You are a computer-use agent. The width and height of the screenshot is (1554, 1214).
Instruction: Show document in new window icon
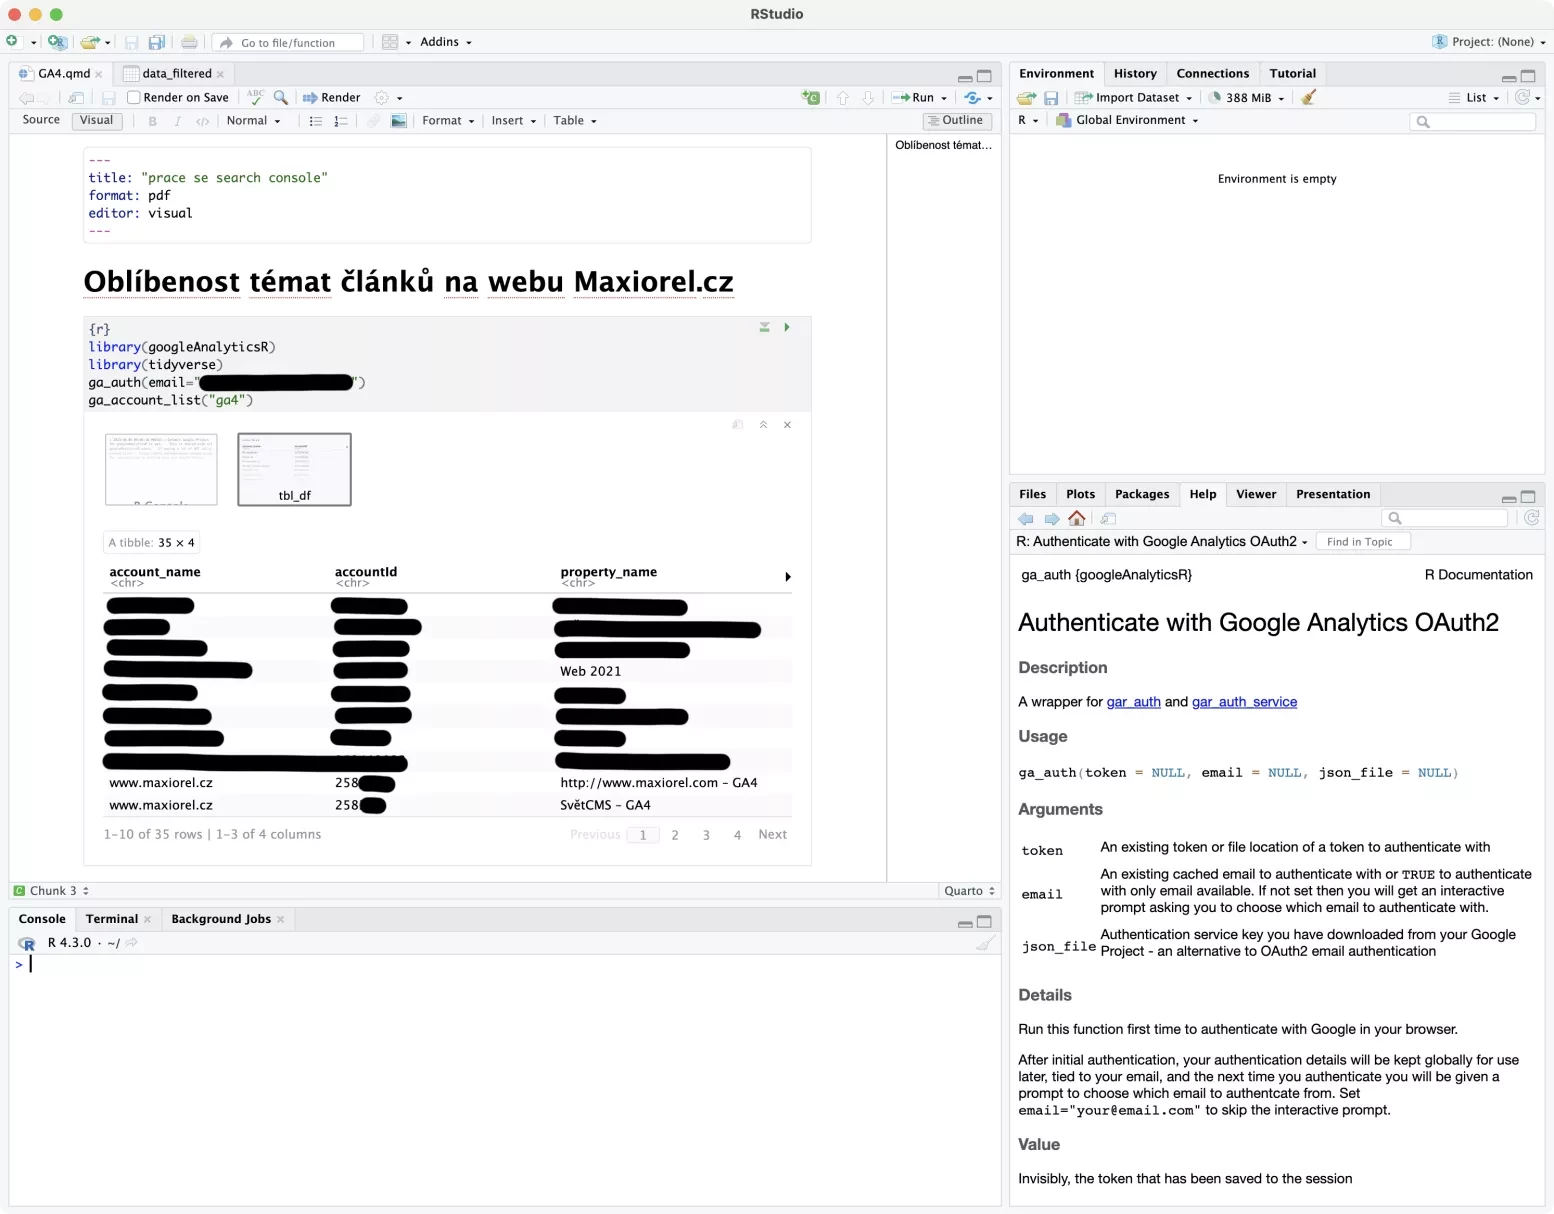point(76,98)
